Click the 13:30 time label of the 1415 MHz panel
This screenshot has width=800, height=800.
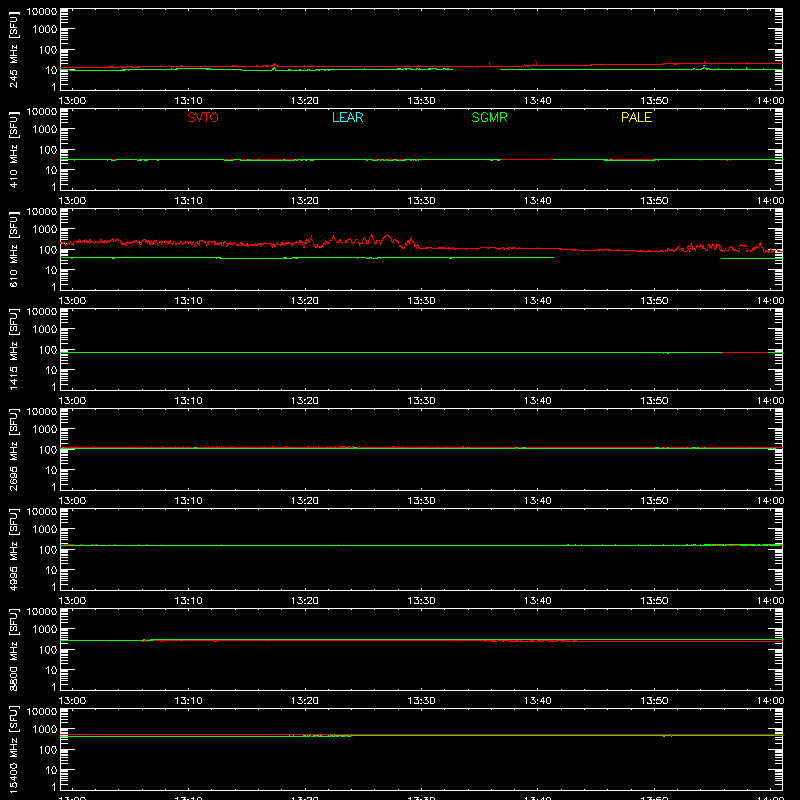pyautogui.click(x=421, y=401)
